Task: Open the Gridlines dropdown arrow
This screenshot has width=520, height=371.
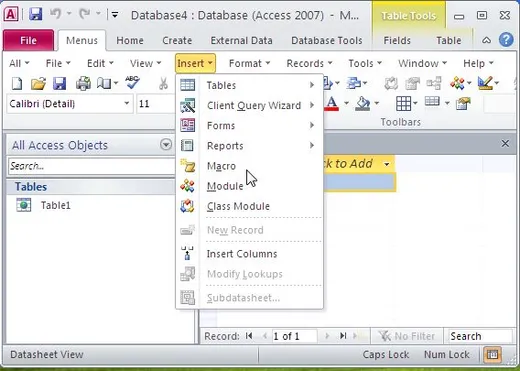Action: click(x=415, y=103)
